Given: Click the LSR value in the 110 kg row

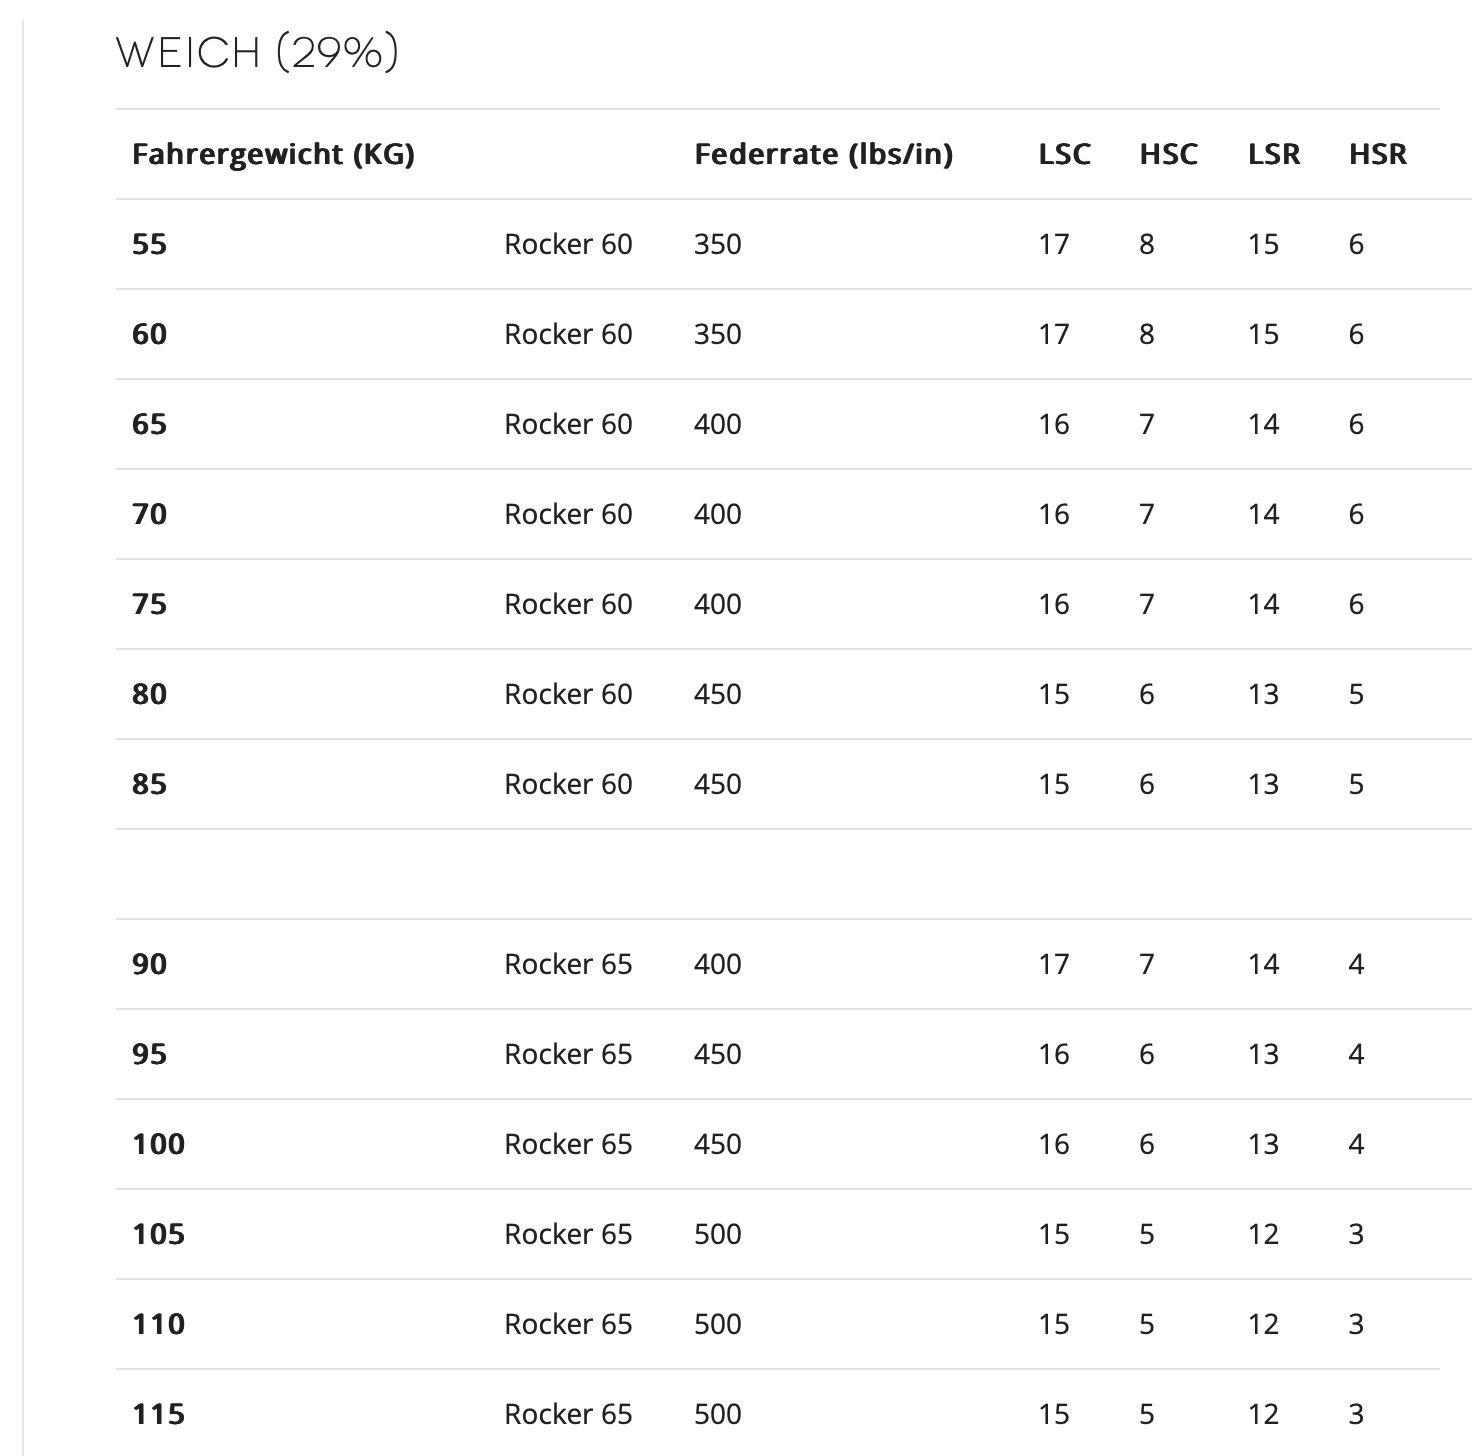Looking at the screenshot, I should tap(1263, 1324).
